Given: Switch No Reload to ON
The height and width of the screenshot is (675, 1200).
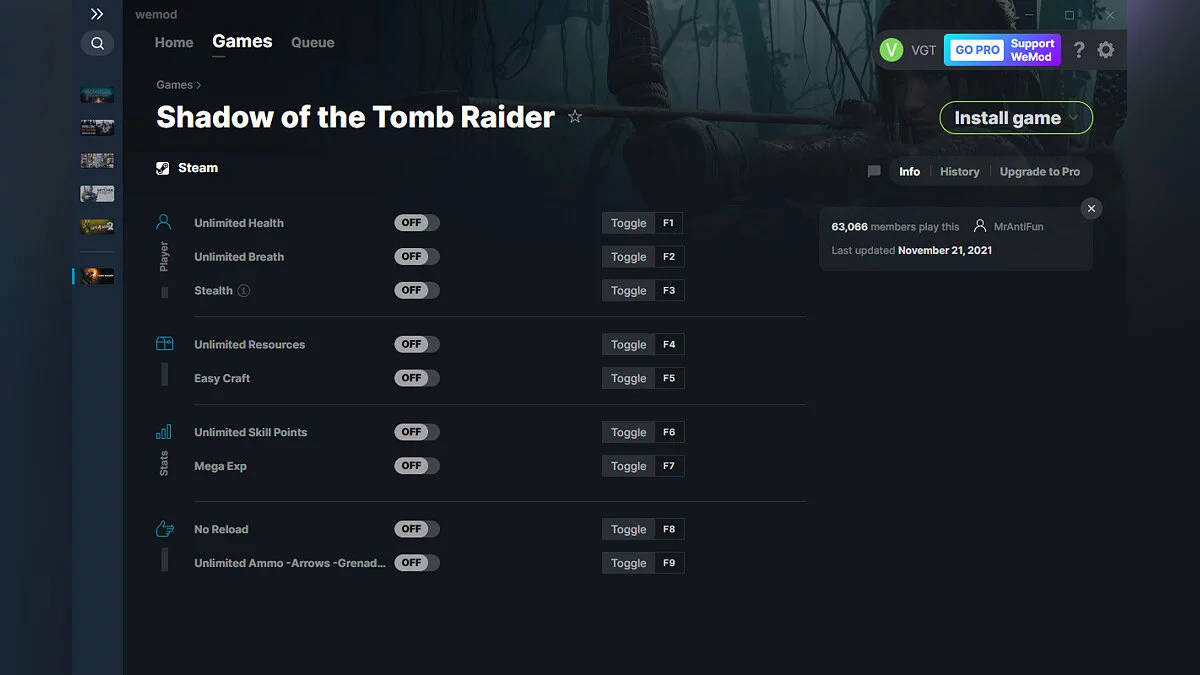Looking at the screenshot, I should tap(416, 528).
